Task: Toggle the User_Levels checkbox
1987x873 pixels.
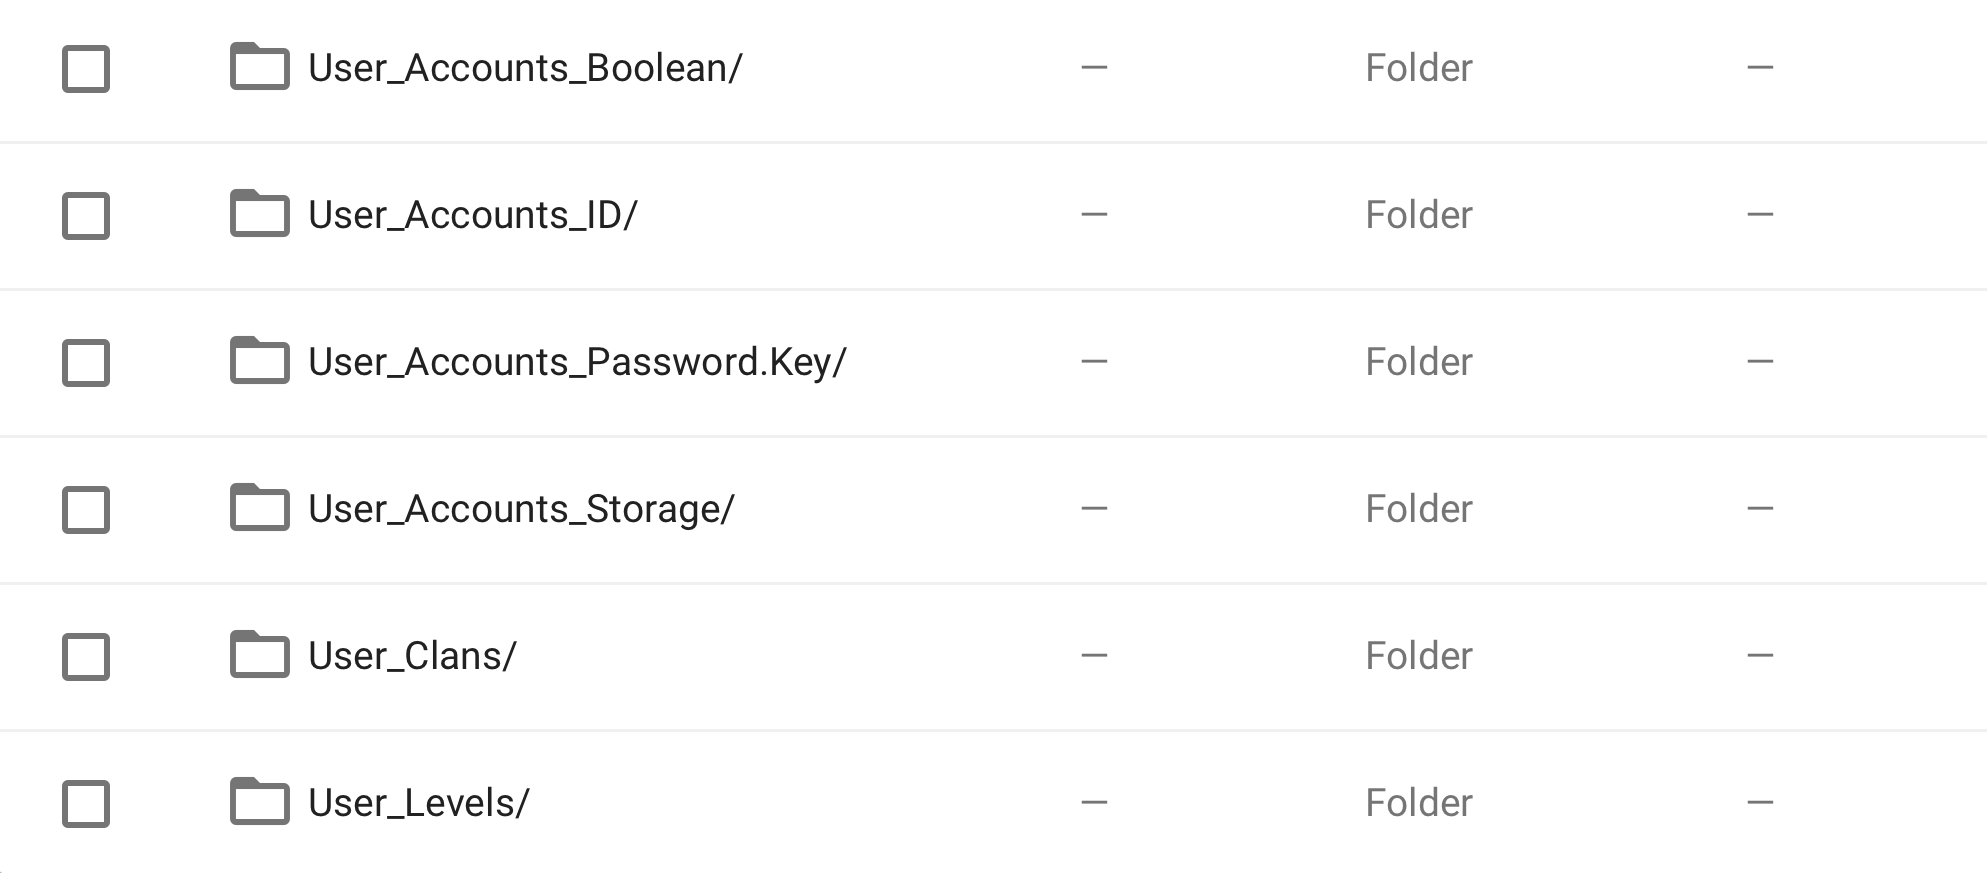Action: pyautogui.click(x=86, y=804)
